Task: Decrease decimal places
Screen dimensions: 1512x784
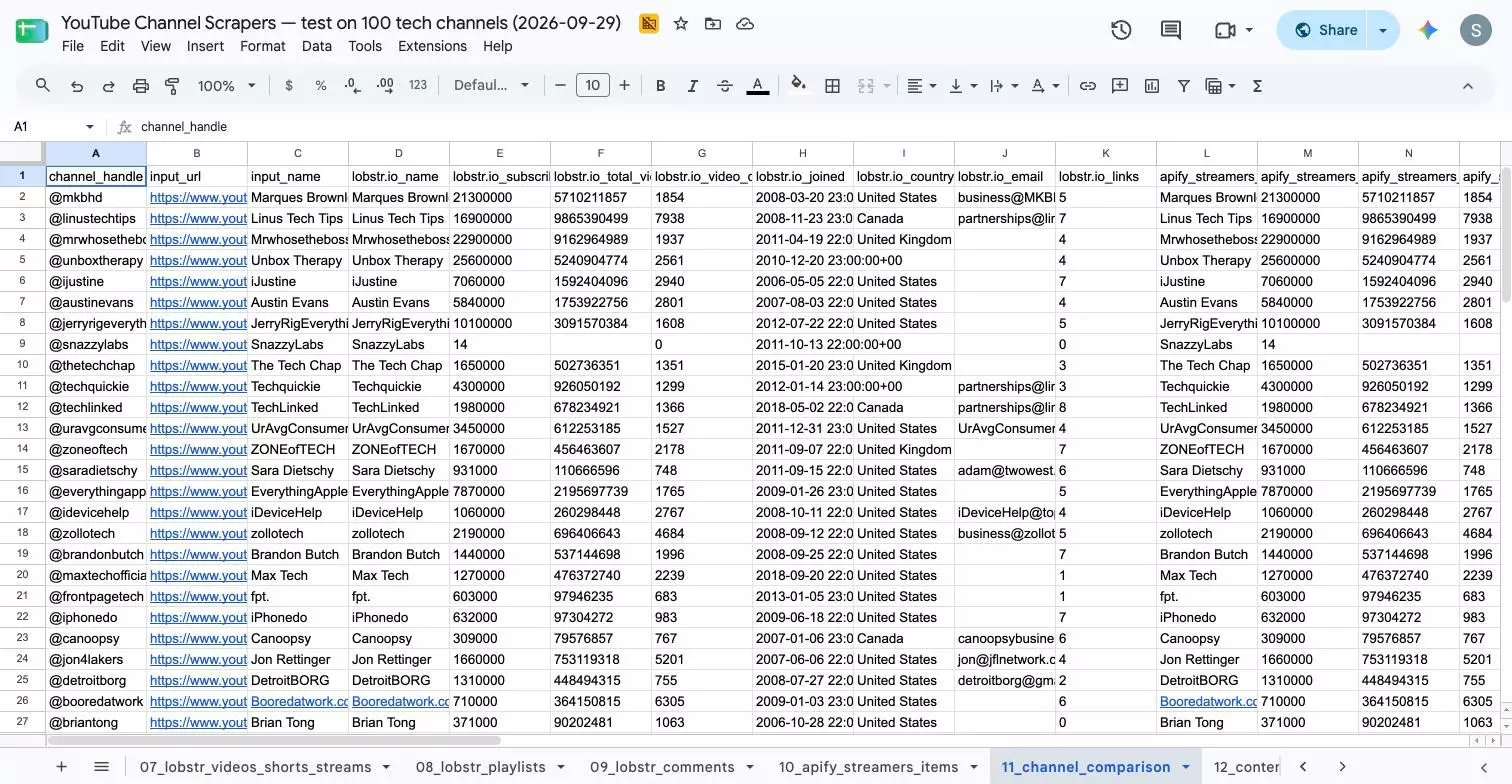Action: coord(352,86)
